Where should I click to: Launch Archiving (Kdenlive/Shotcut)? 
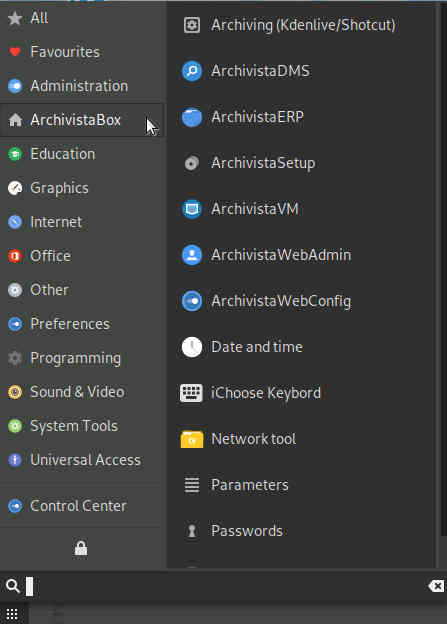coord(303,25)
